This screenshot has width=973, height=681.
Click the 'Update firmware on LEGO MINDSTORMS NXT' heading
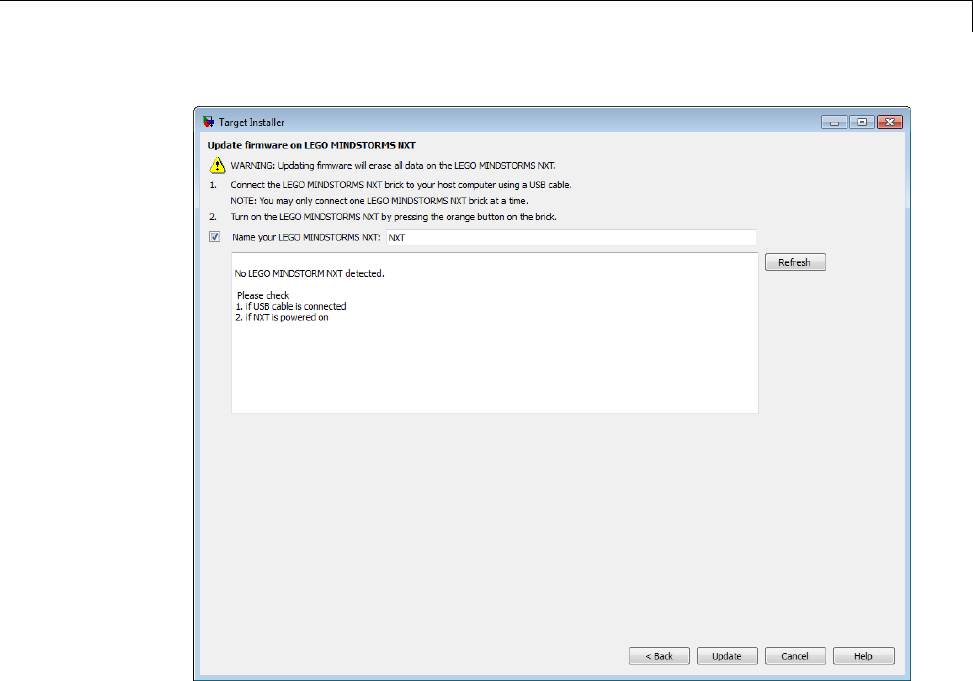point(312,145)
